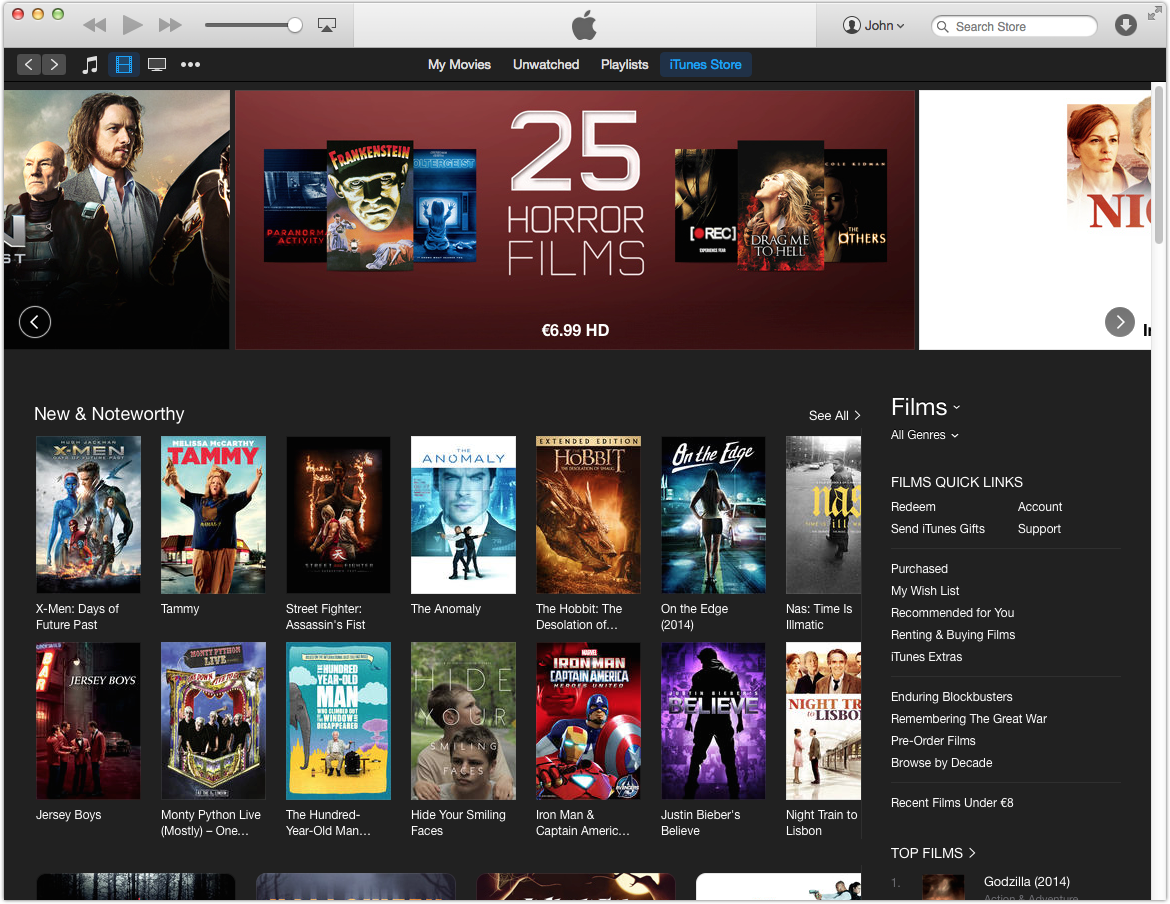Open the Unwatched tab
1170x904 pixels.
545,65
